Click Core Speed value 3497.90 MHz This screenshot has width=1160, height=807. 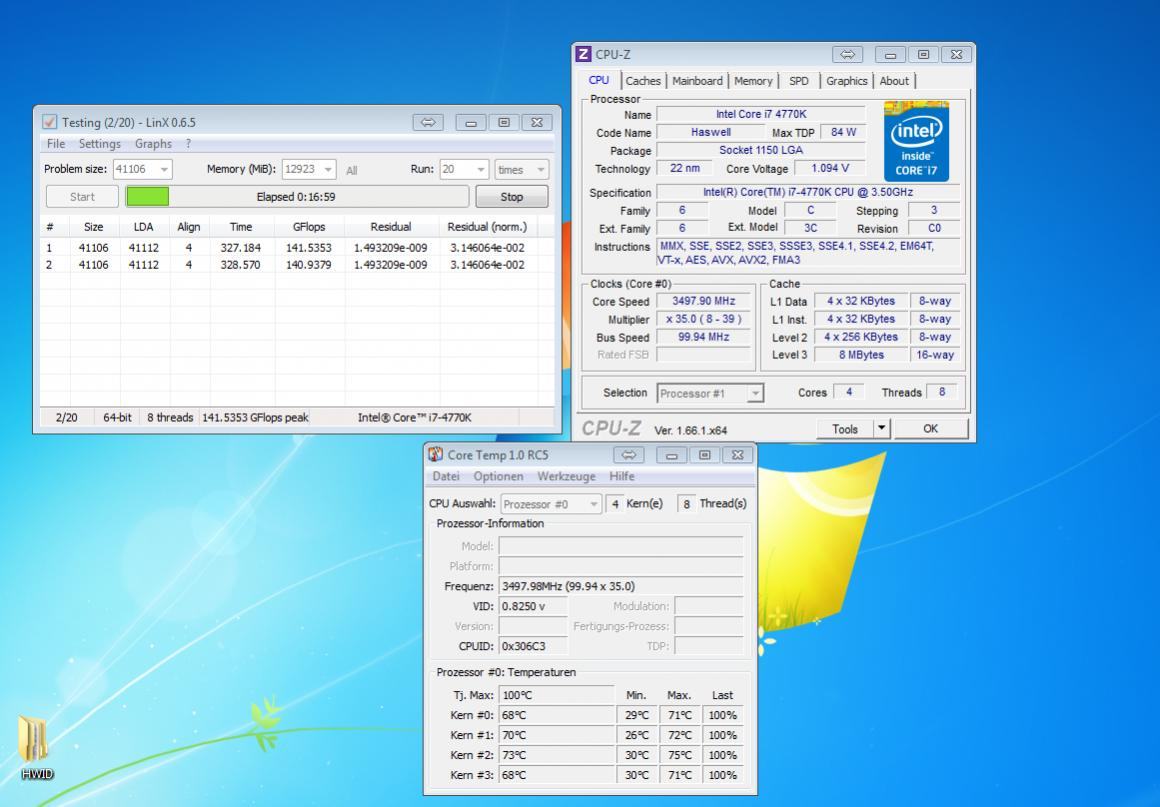pyautogui.click(x=704, y=301)
